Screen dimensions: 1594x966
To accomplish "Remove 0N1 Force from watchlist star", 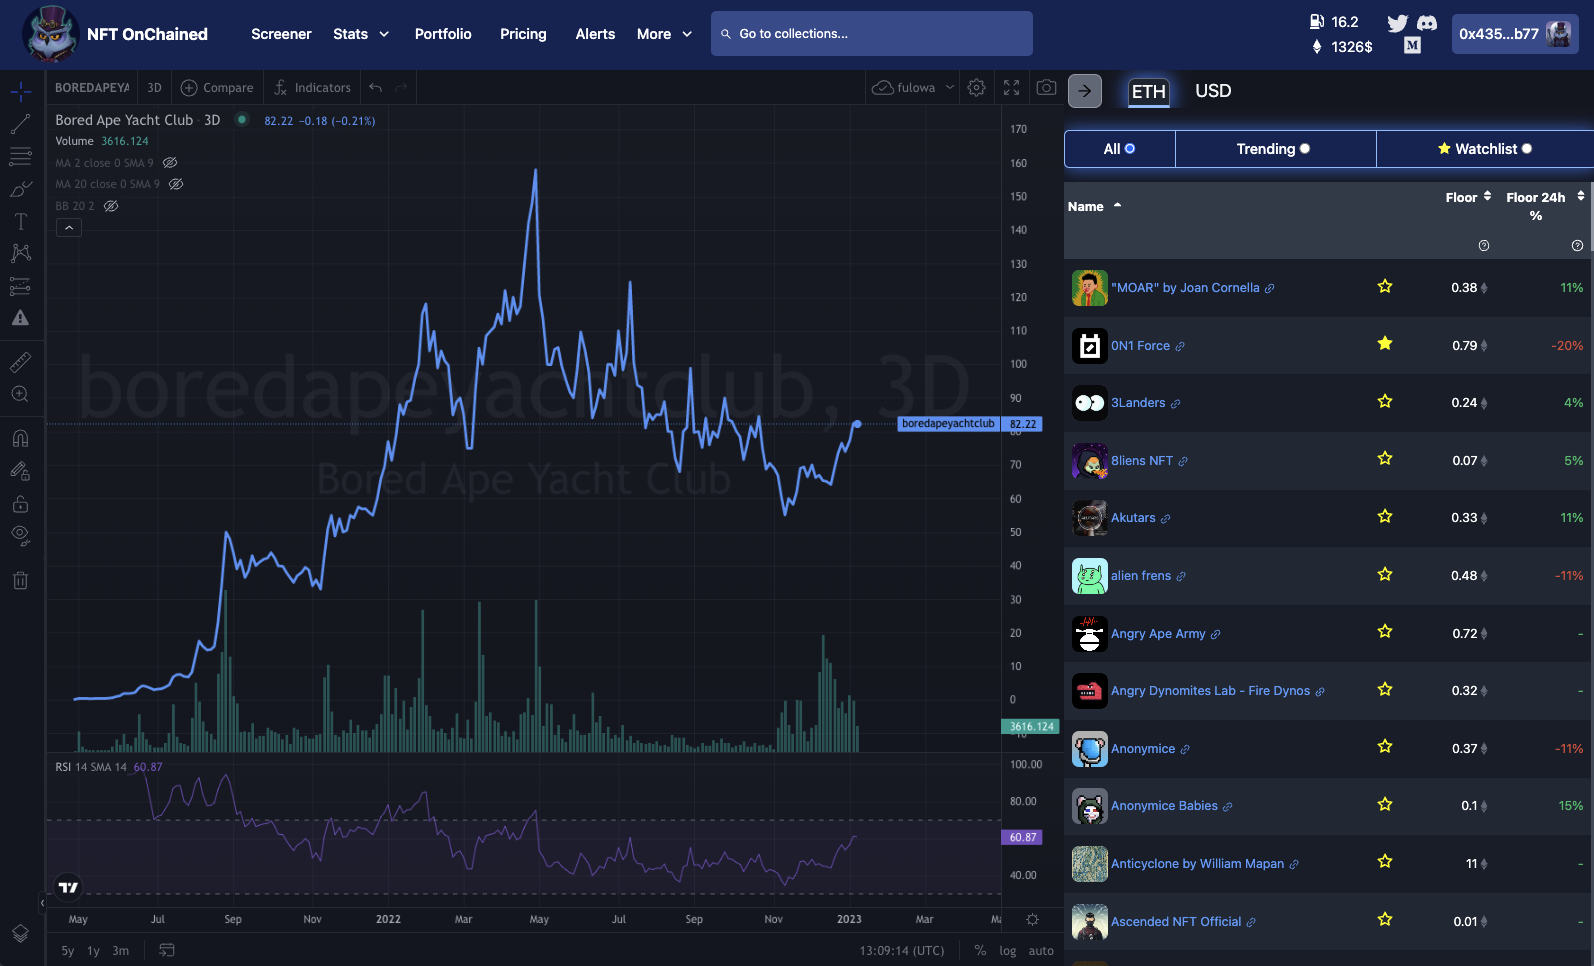I will [1385, 344].
